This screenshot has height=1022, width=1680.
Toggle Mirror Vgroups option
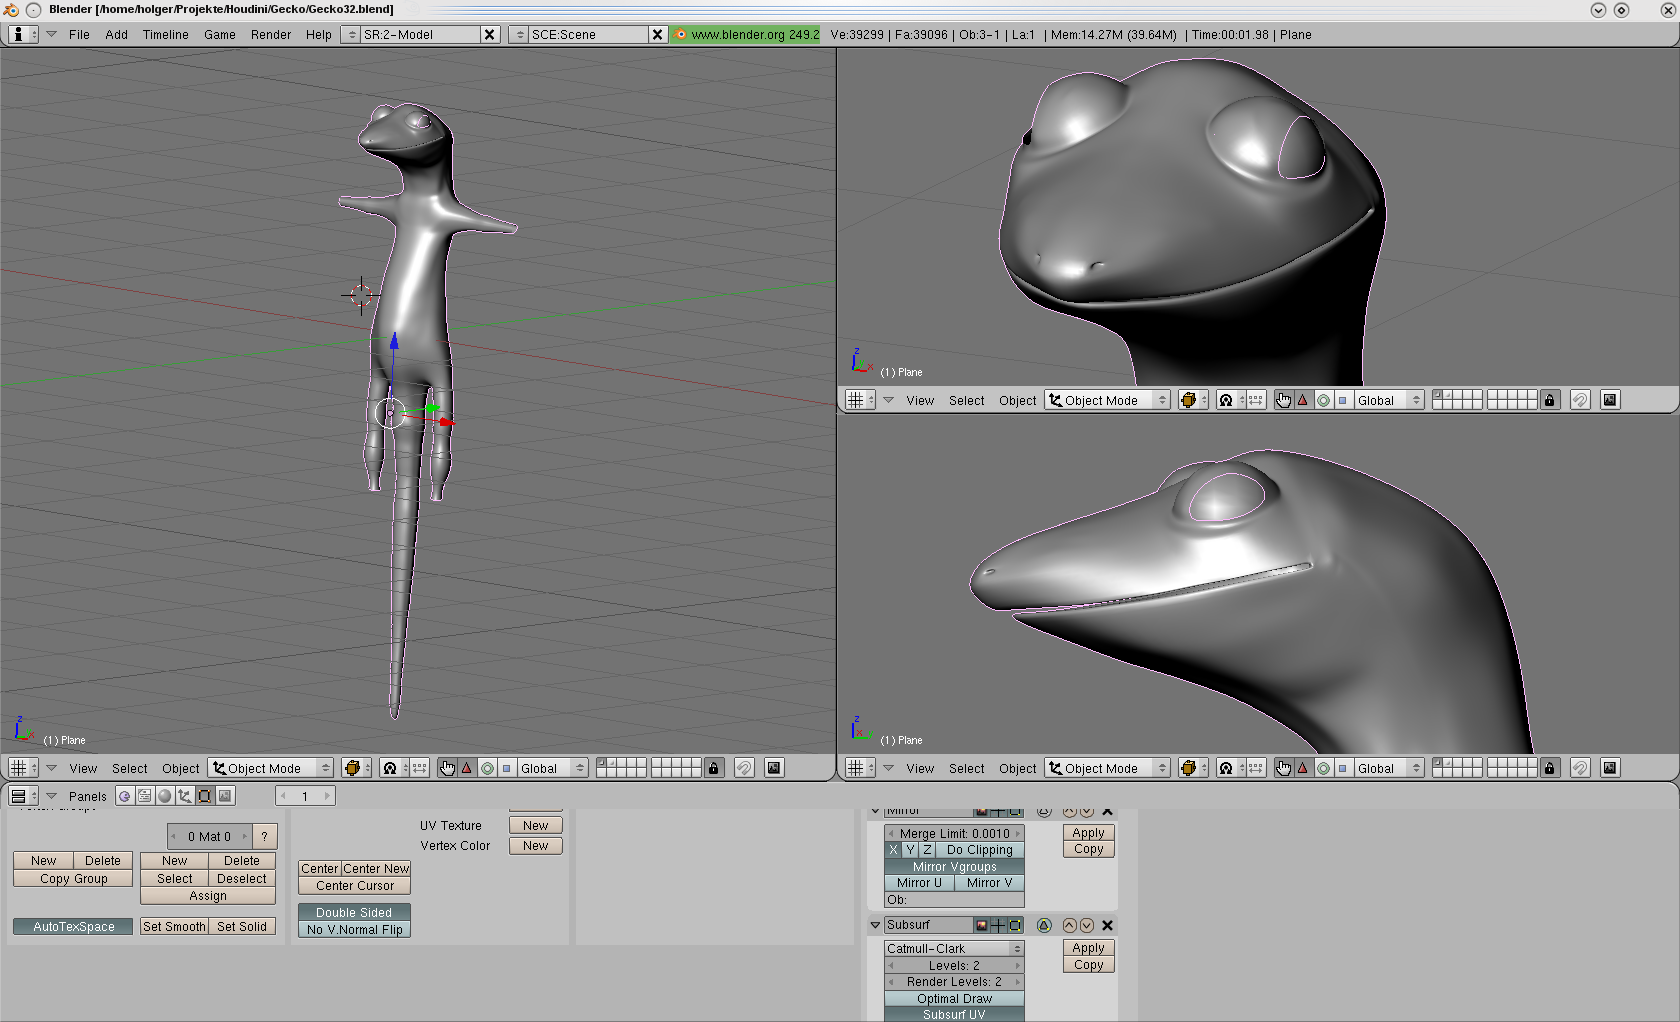pyautogui.click(x=954, y=867)
